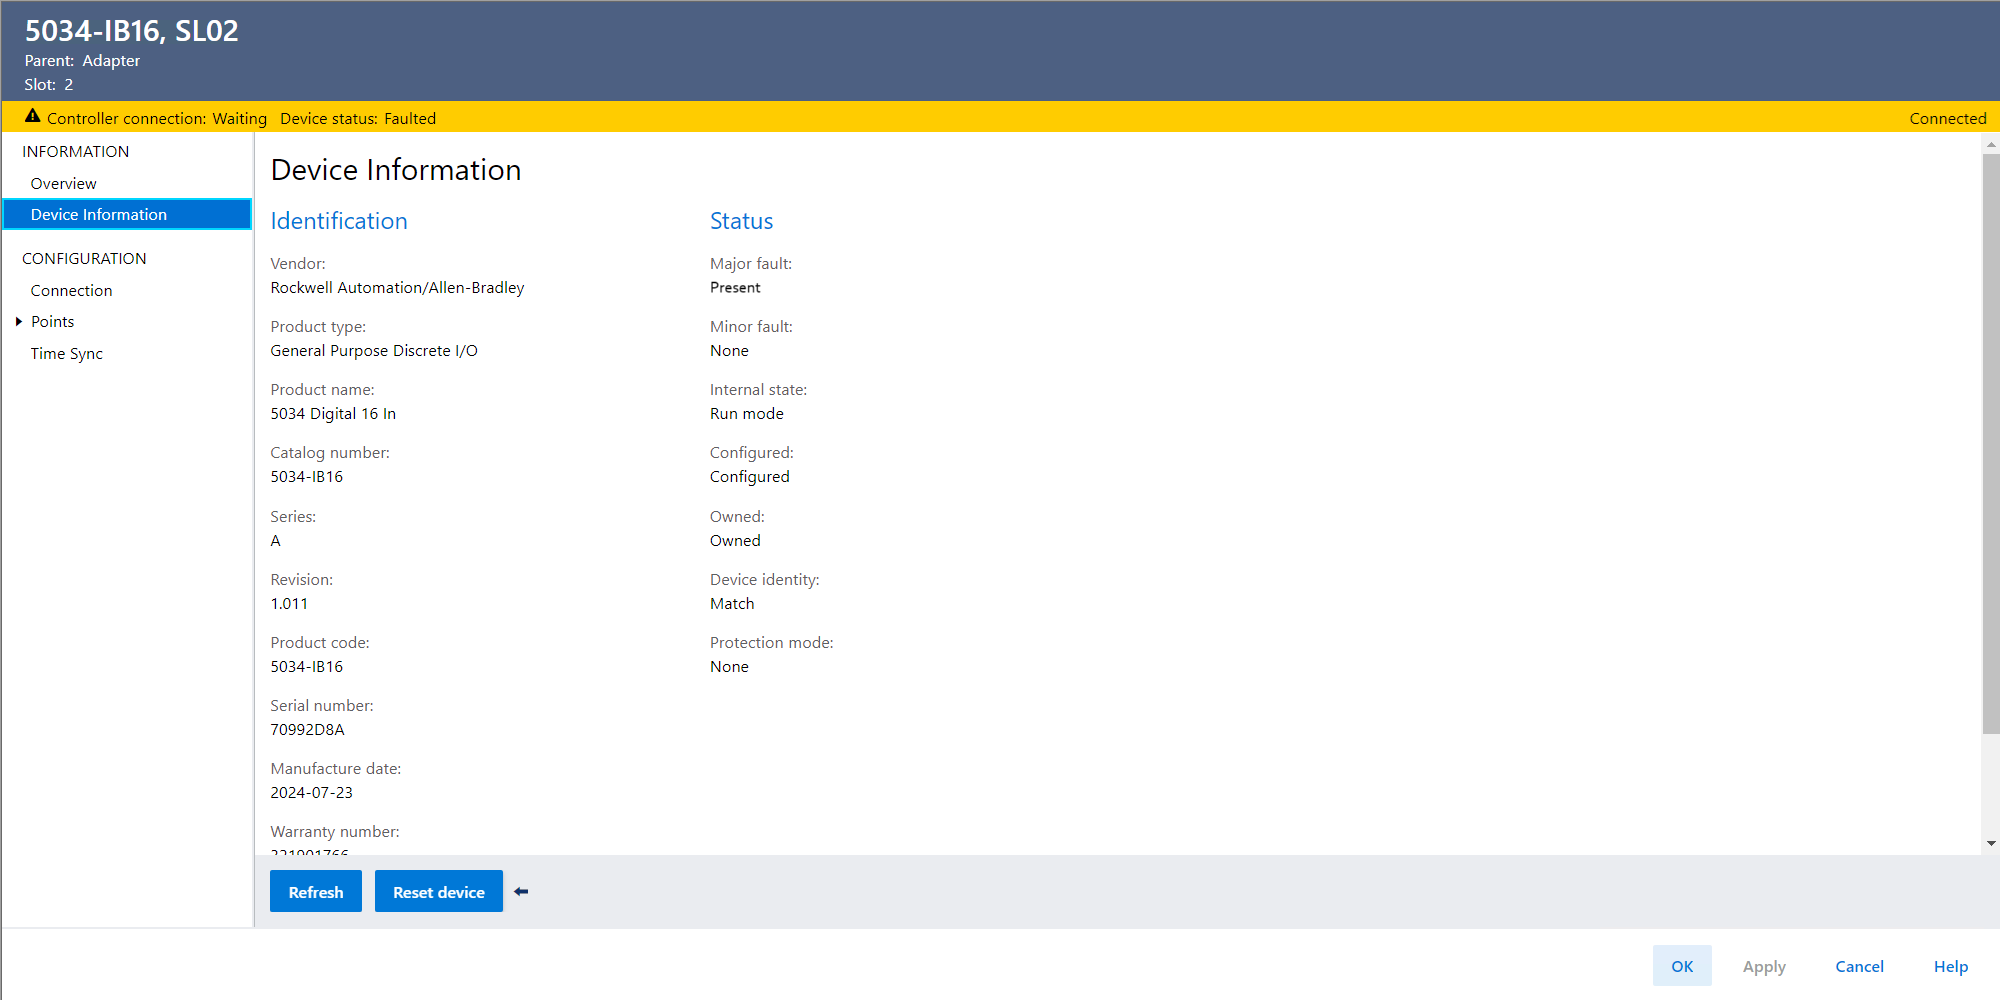Click the Device Information page heading

396,170
